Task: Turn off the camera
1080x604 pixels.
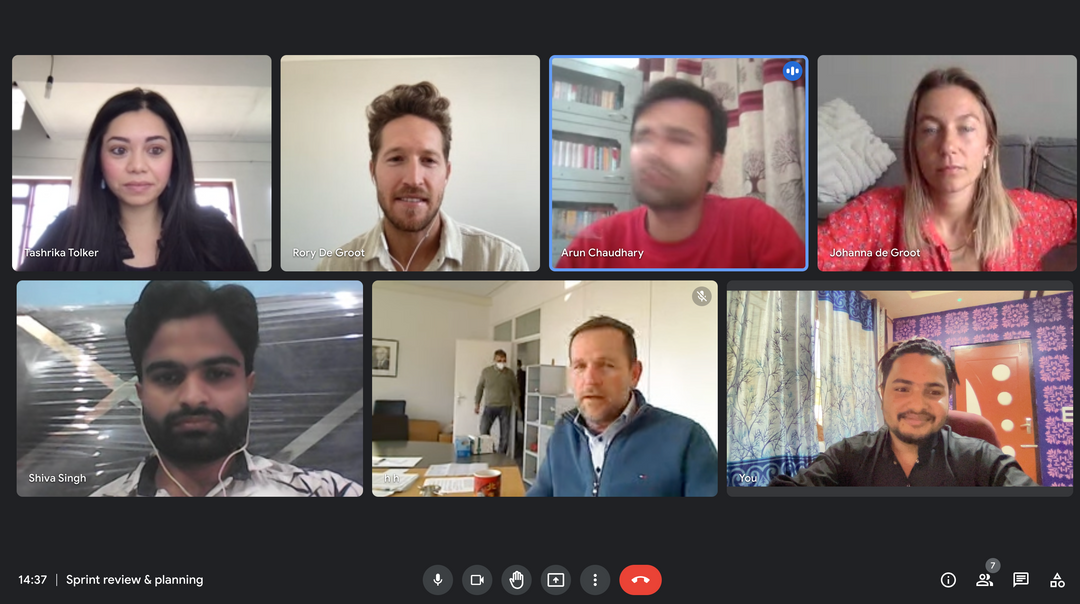Action: (477, 580)
